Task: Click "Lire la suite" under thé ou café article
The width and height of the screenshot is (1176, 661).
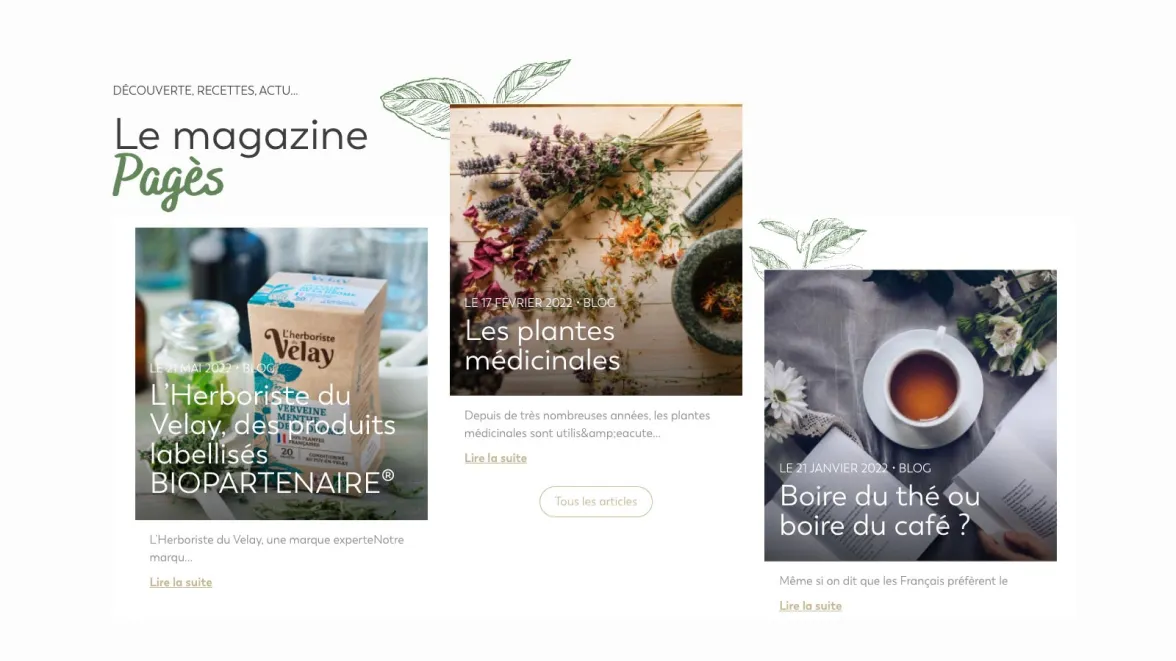Action: (x=810, y=605)
